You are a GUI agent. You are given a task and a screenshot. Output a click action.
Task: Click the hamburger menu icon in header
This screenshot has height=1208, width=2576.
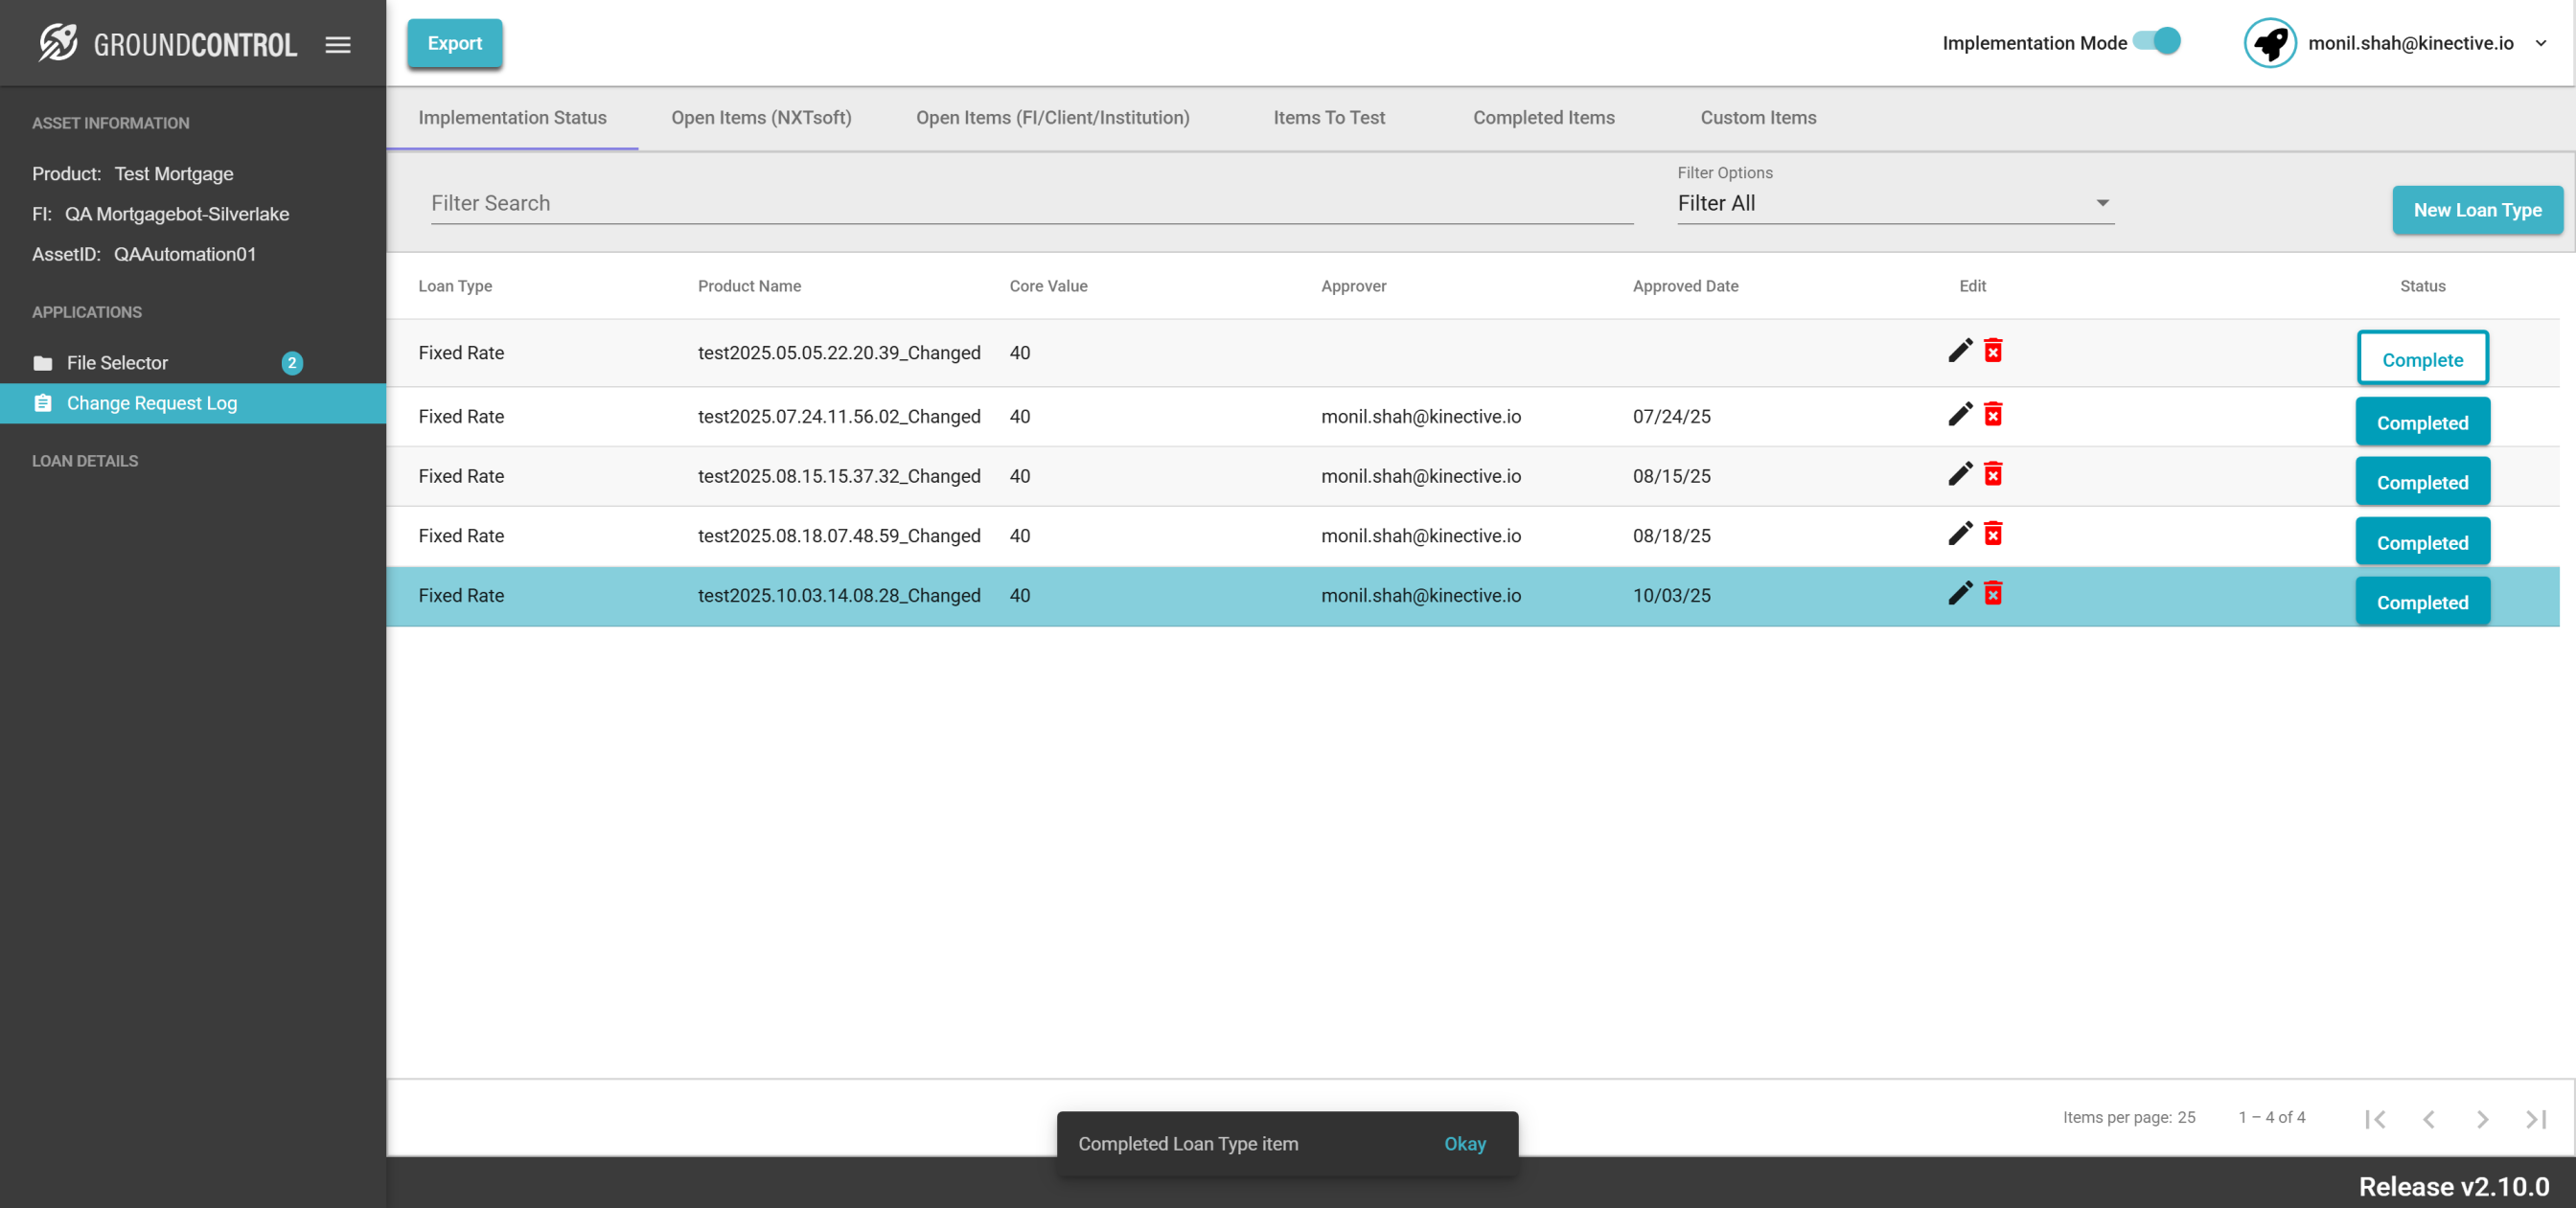point(338,45)
